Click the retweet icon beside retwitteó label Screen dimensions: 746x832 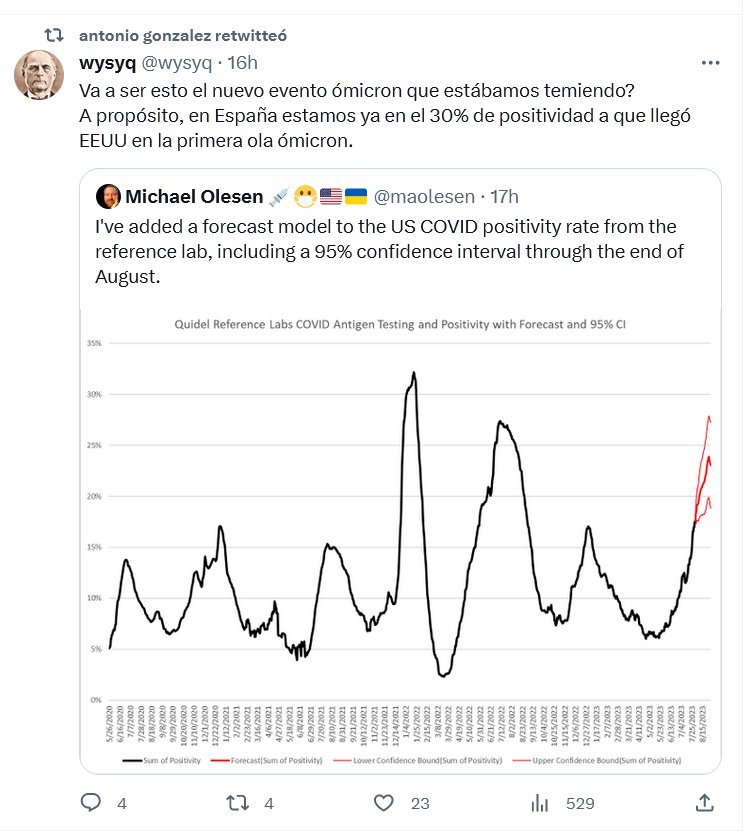pyautogui.click(x=59, y=35)
